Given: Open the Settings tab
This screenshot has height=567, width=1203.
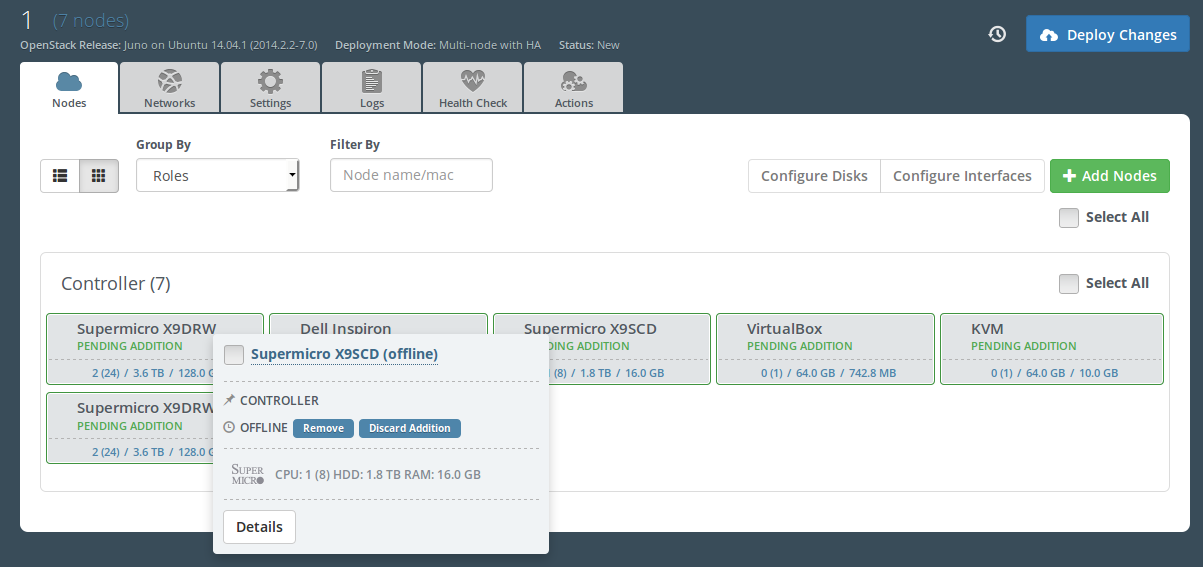Looking at the screenshot, I should (270, 88).
